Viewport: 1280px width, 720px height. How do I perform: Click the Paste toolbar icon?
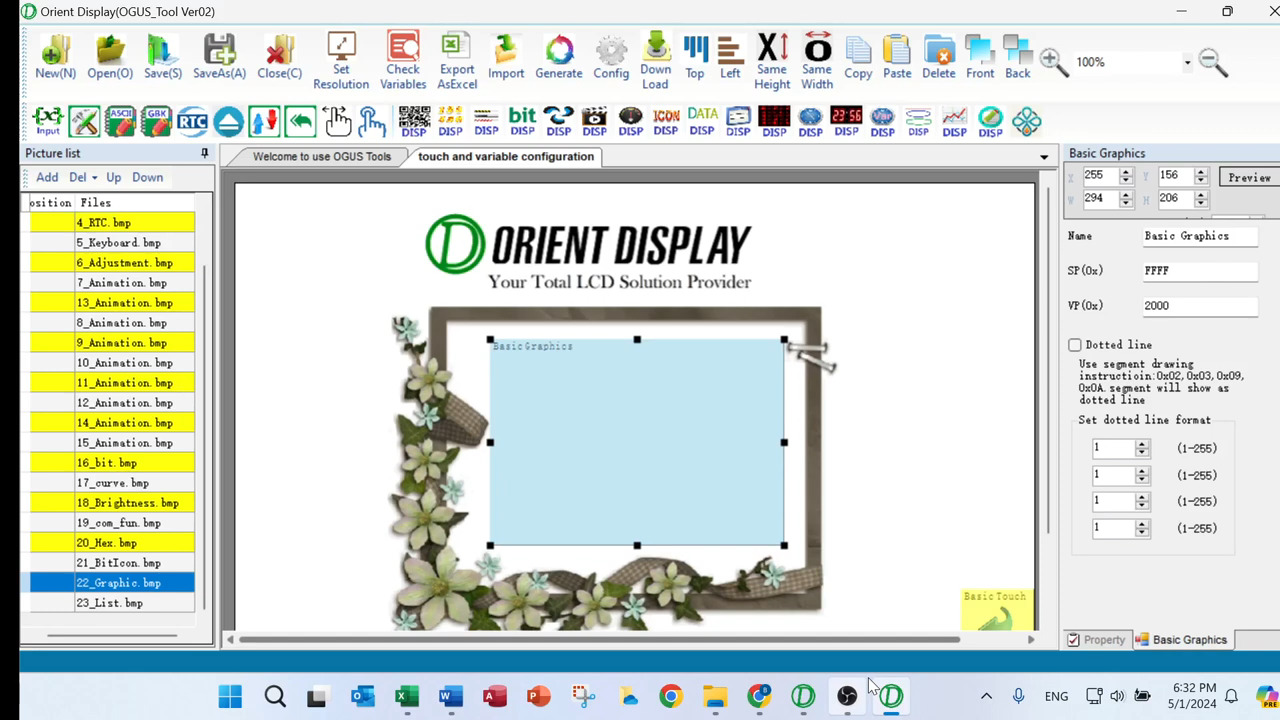[897, 57]
